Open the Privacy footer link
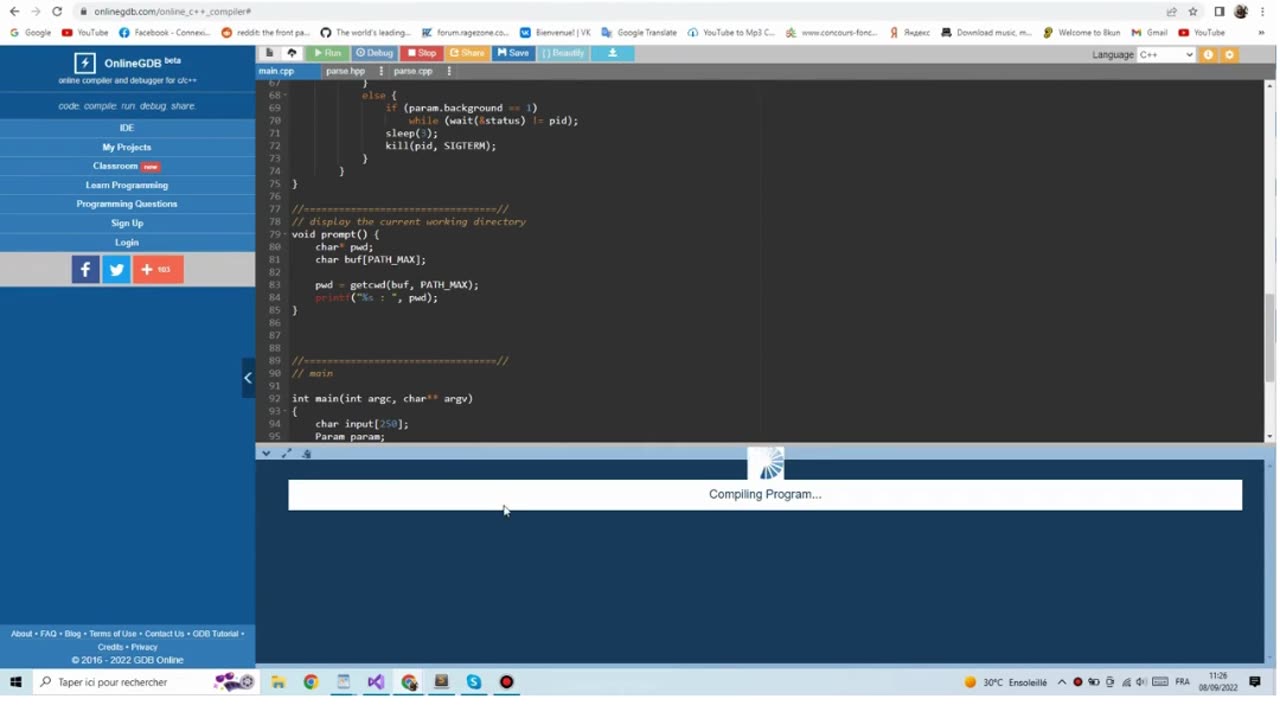1280x720 pixels. pos(144,647)
